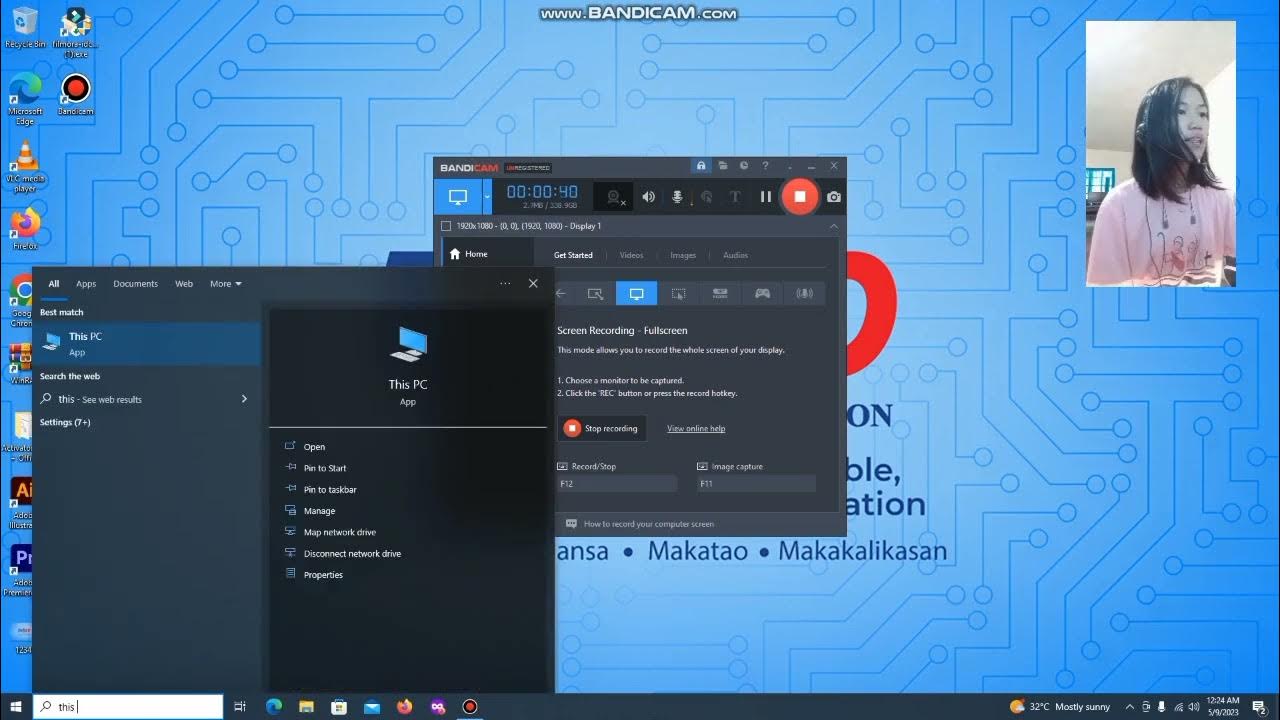Choose Pin to Start for This PC
The height and width of the screenshot is (720, 1280).
click(408, 468)
